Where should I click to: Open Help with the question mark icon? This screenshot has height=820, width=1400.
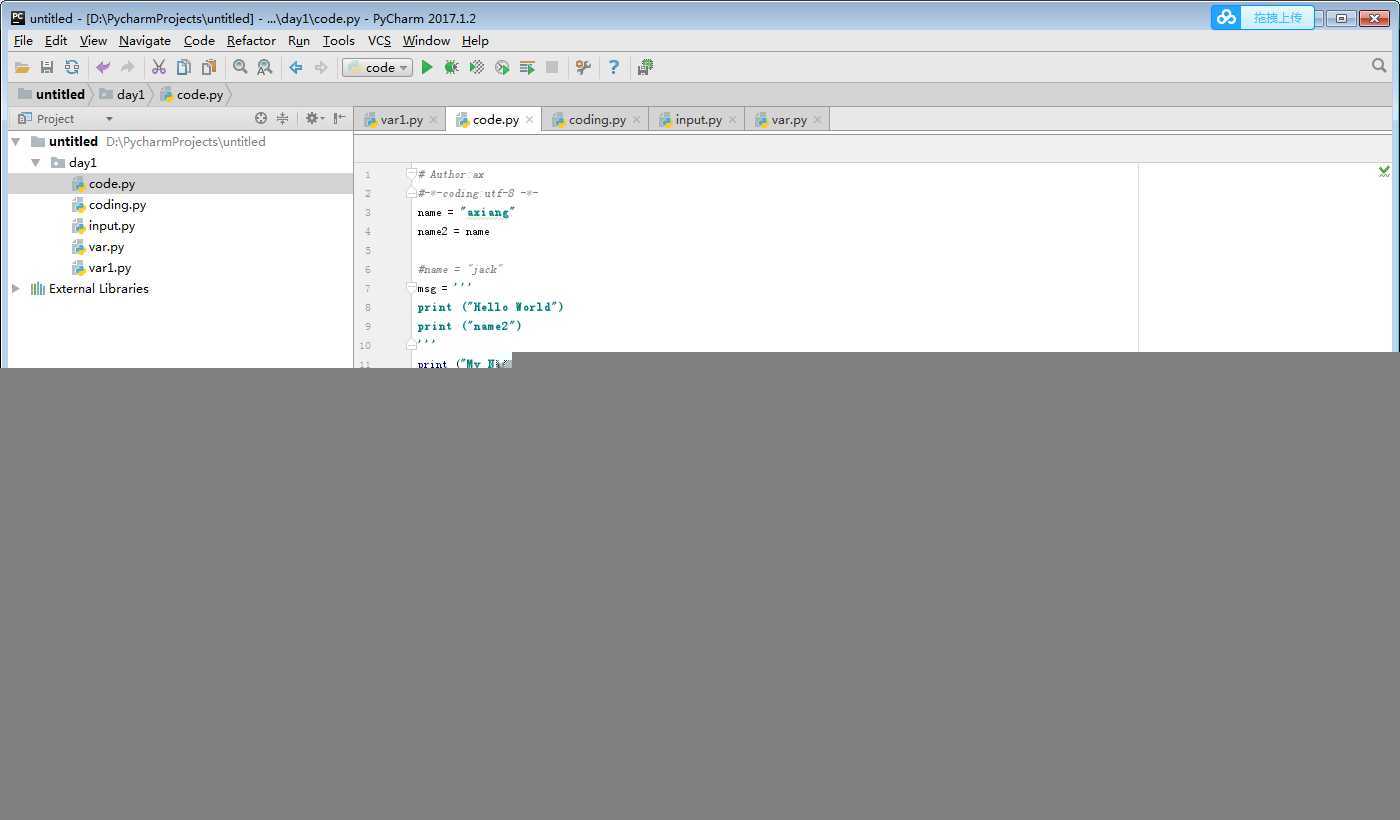pos(614,67)
